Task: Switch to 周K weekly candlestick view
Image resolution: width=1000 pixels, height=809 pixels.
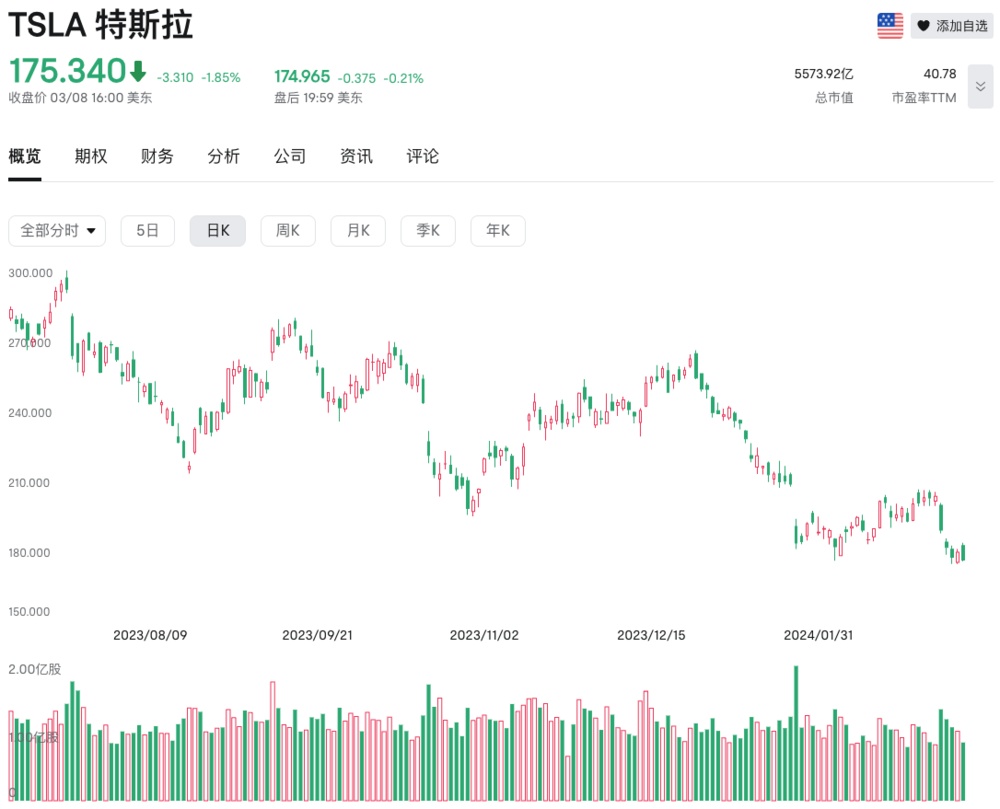Action: [288, 231]
